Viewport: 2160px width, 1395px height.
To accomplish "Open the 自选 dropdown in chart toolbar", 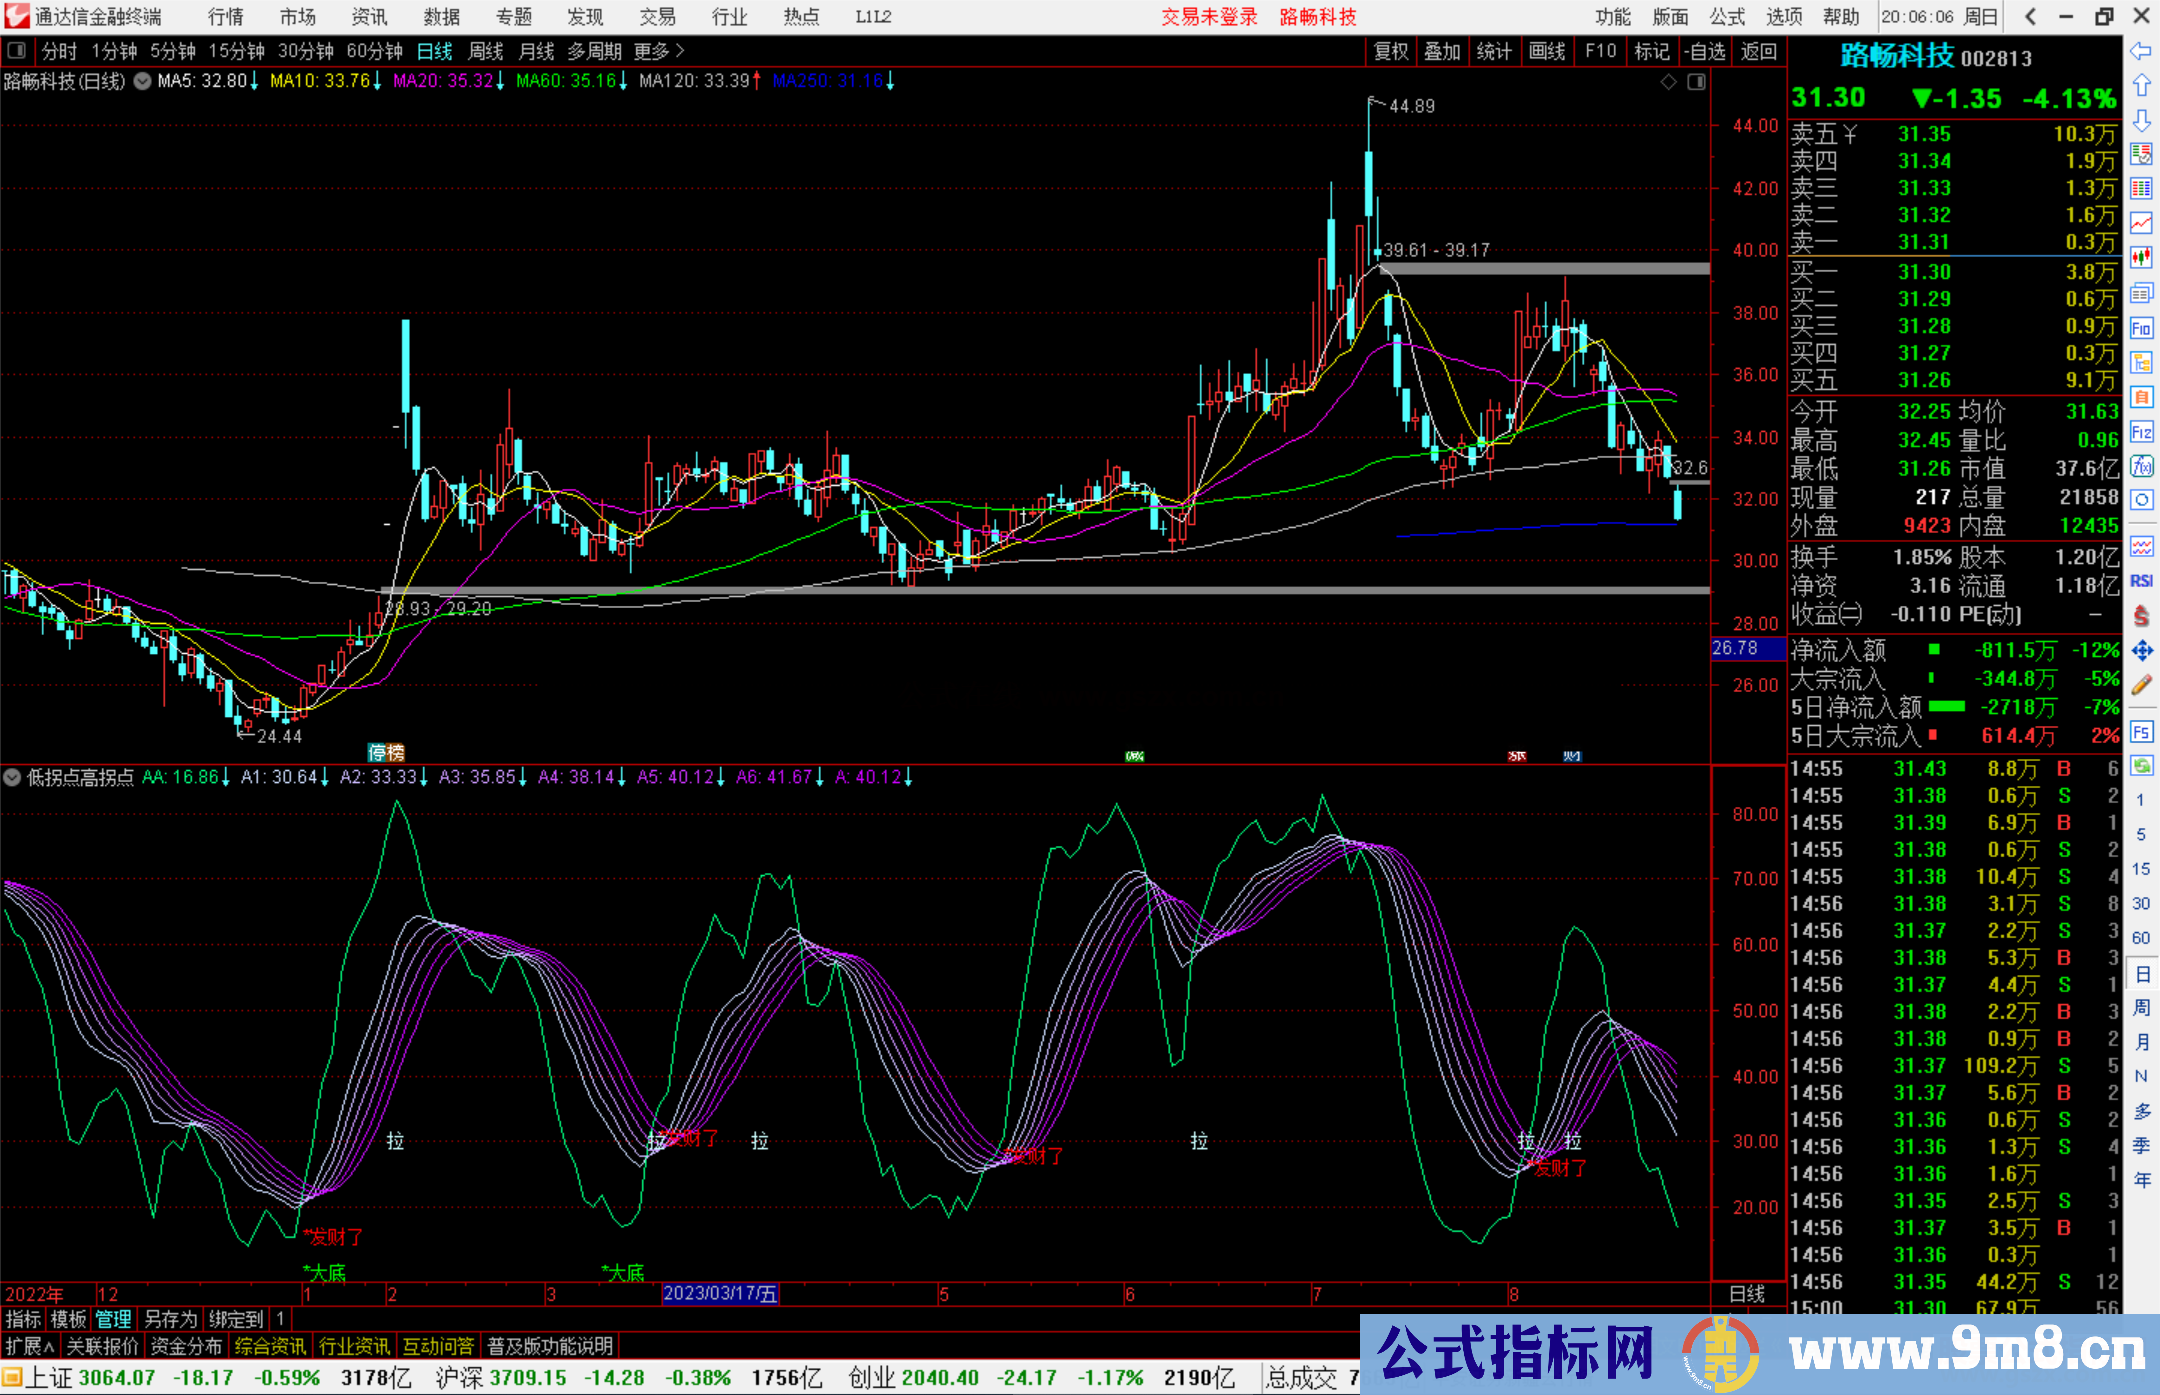I will tap(1704, 51).
